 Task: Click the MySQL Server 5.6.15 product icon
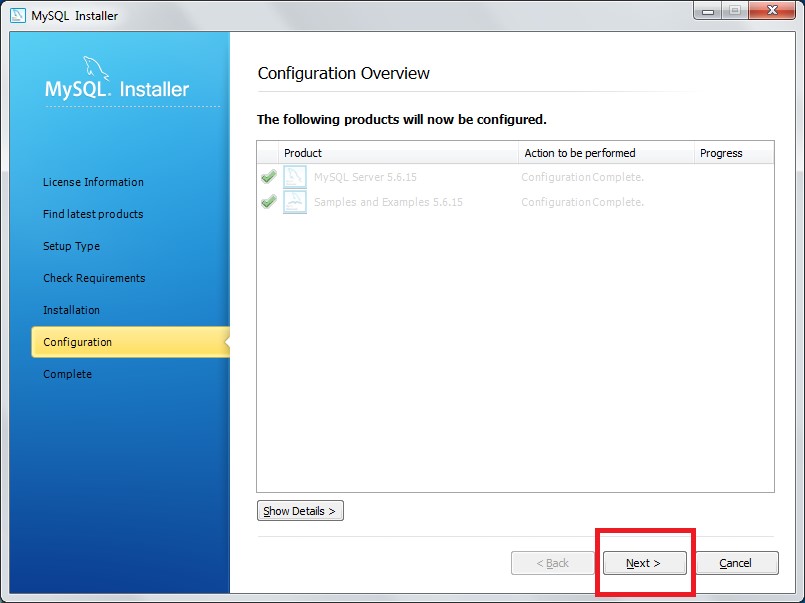295,177
